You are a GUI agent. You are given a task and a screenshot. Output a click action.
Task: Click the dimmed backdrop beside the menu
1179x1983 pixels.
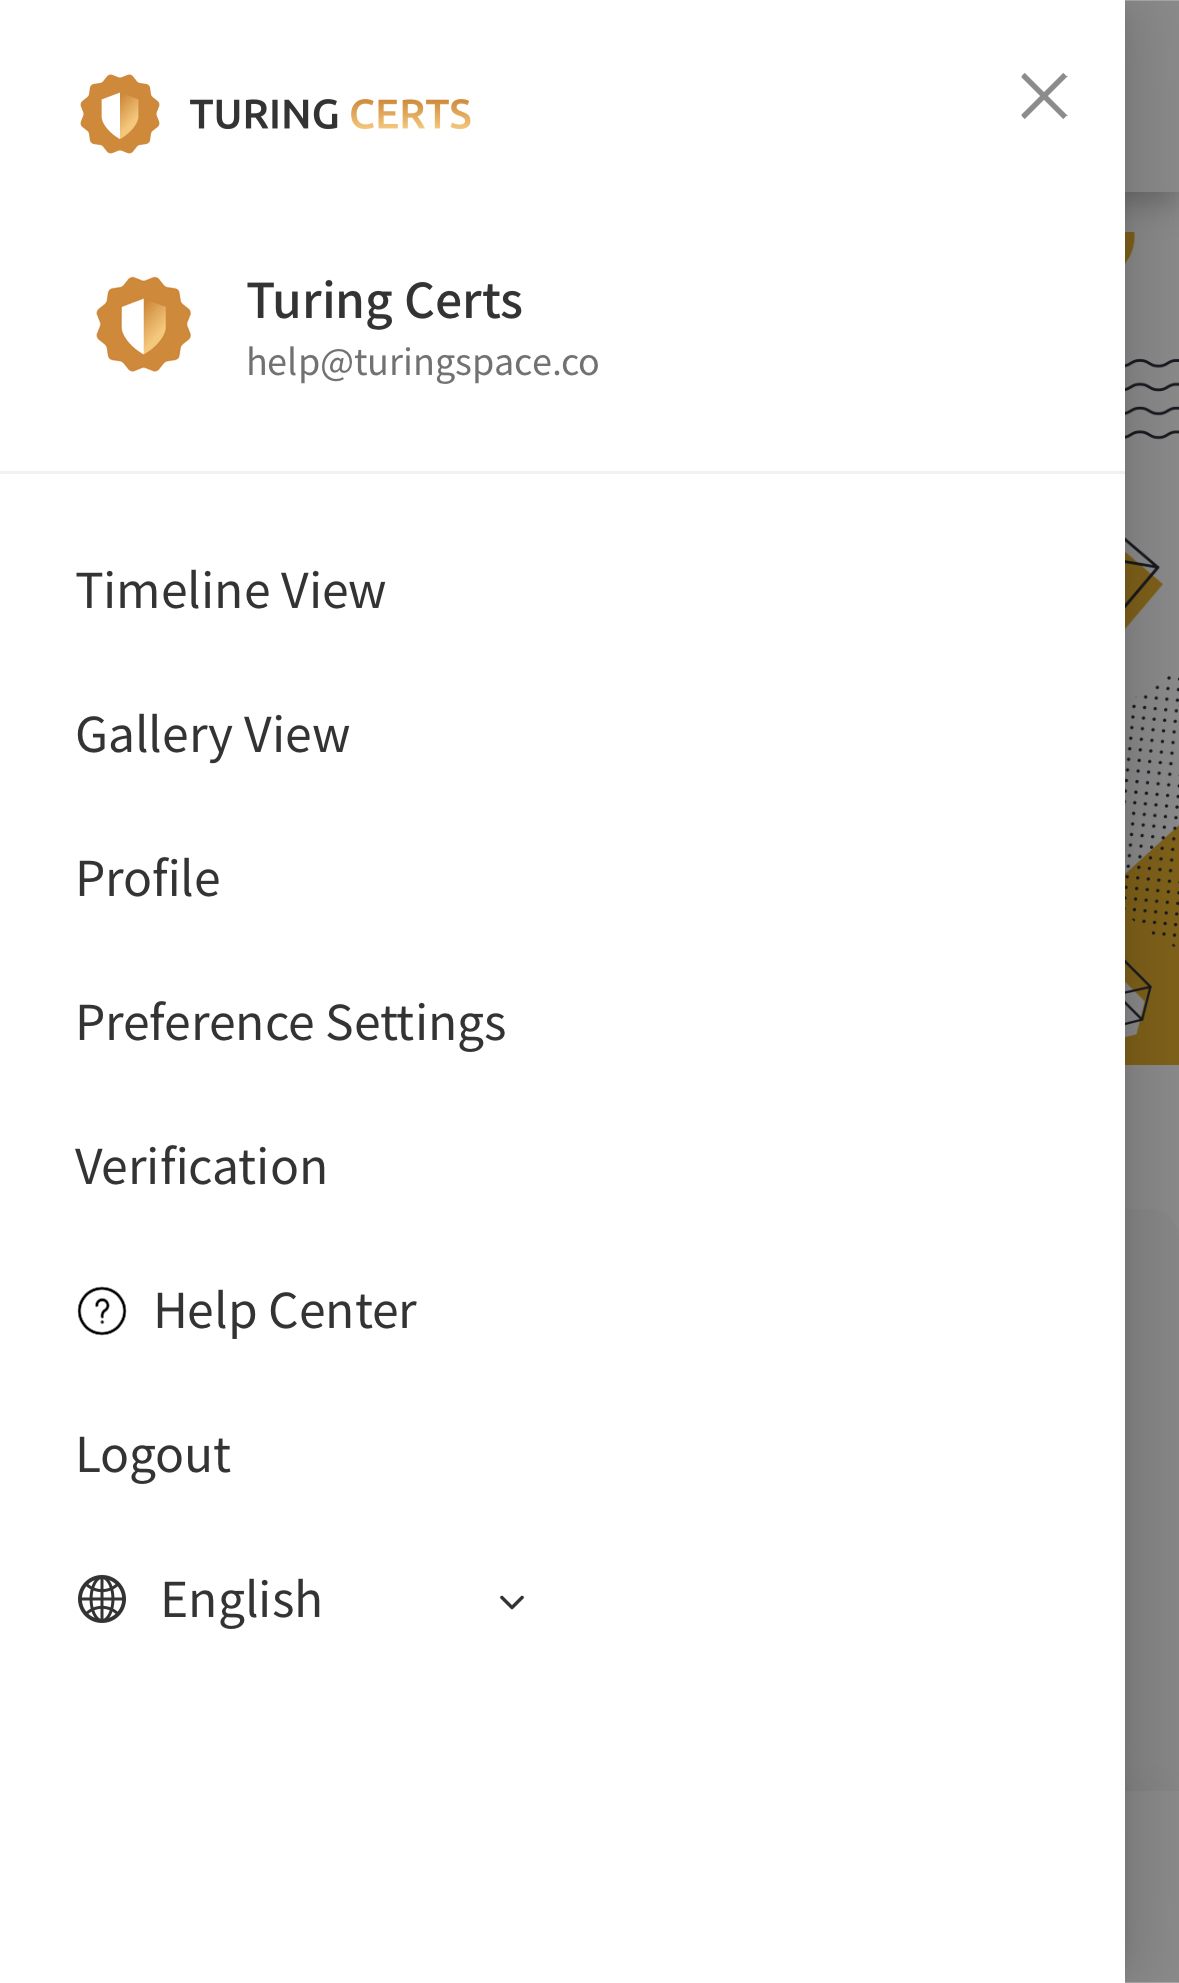coord(1152,1500)
